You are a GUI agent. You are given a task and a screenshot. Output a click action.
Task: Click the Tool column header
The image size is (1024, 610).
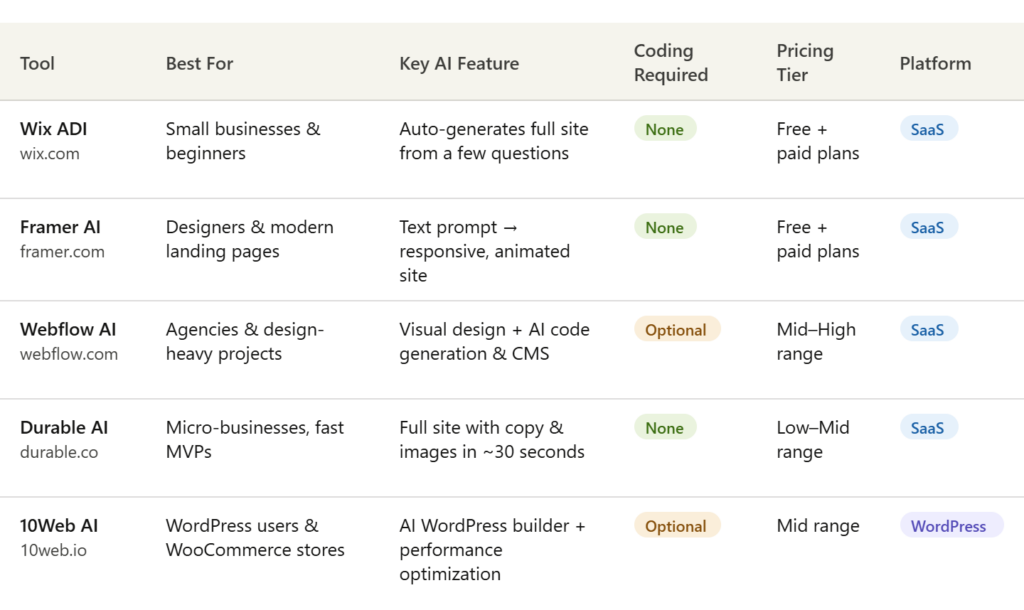[37, 63]
